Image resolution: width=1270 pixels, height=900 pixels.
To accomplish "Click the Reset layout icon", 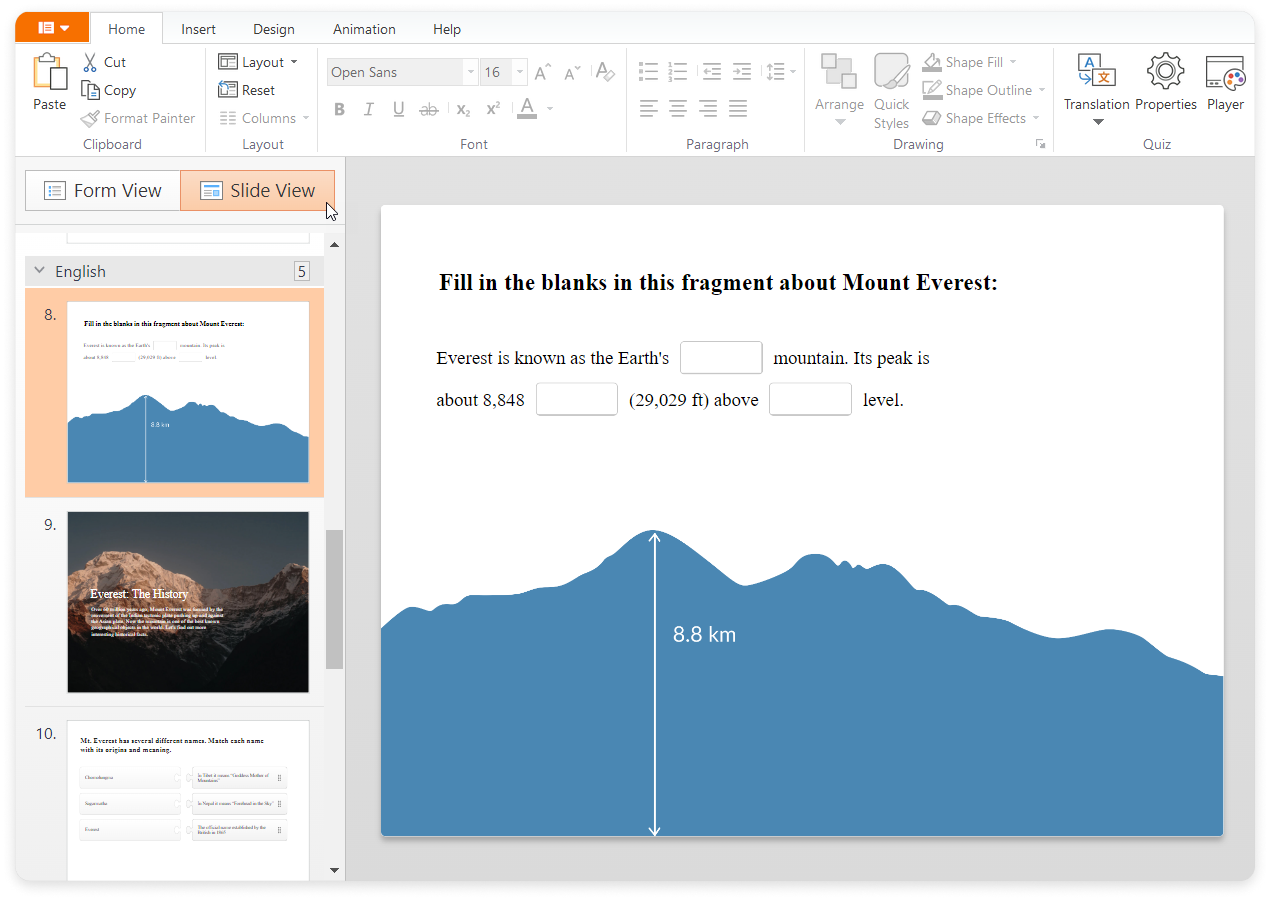I will 228,90.
